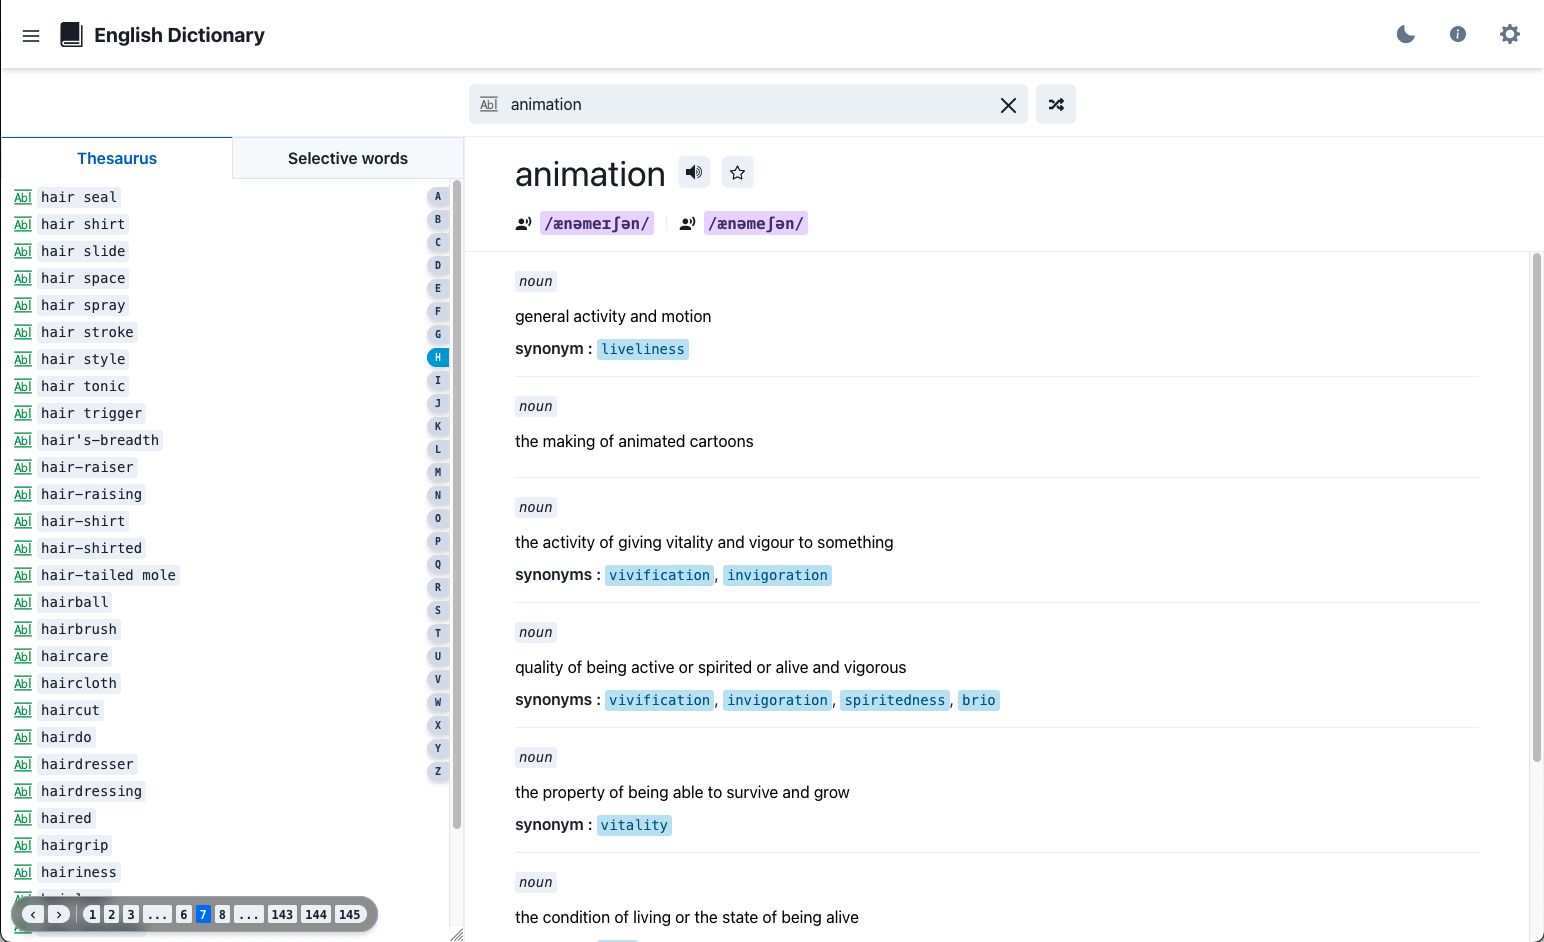1544x942 pixels.
Task: Switch to the Selective words tab
Action: [x=348, y=158]
